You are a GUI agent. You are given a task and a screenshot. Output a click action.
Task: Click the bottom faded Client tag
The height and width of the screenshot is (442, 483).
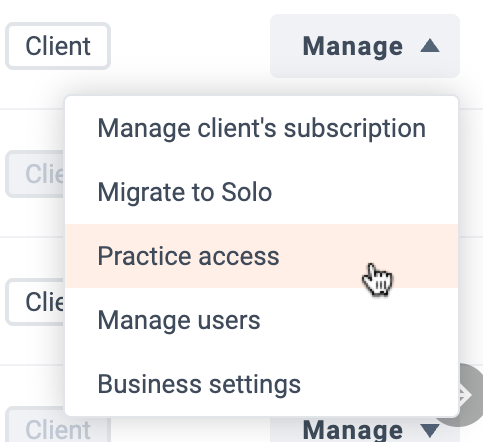tap(58, 427)
